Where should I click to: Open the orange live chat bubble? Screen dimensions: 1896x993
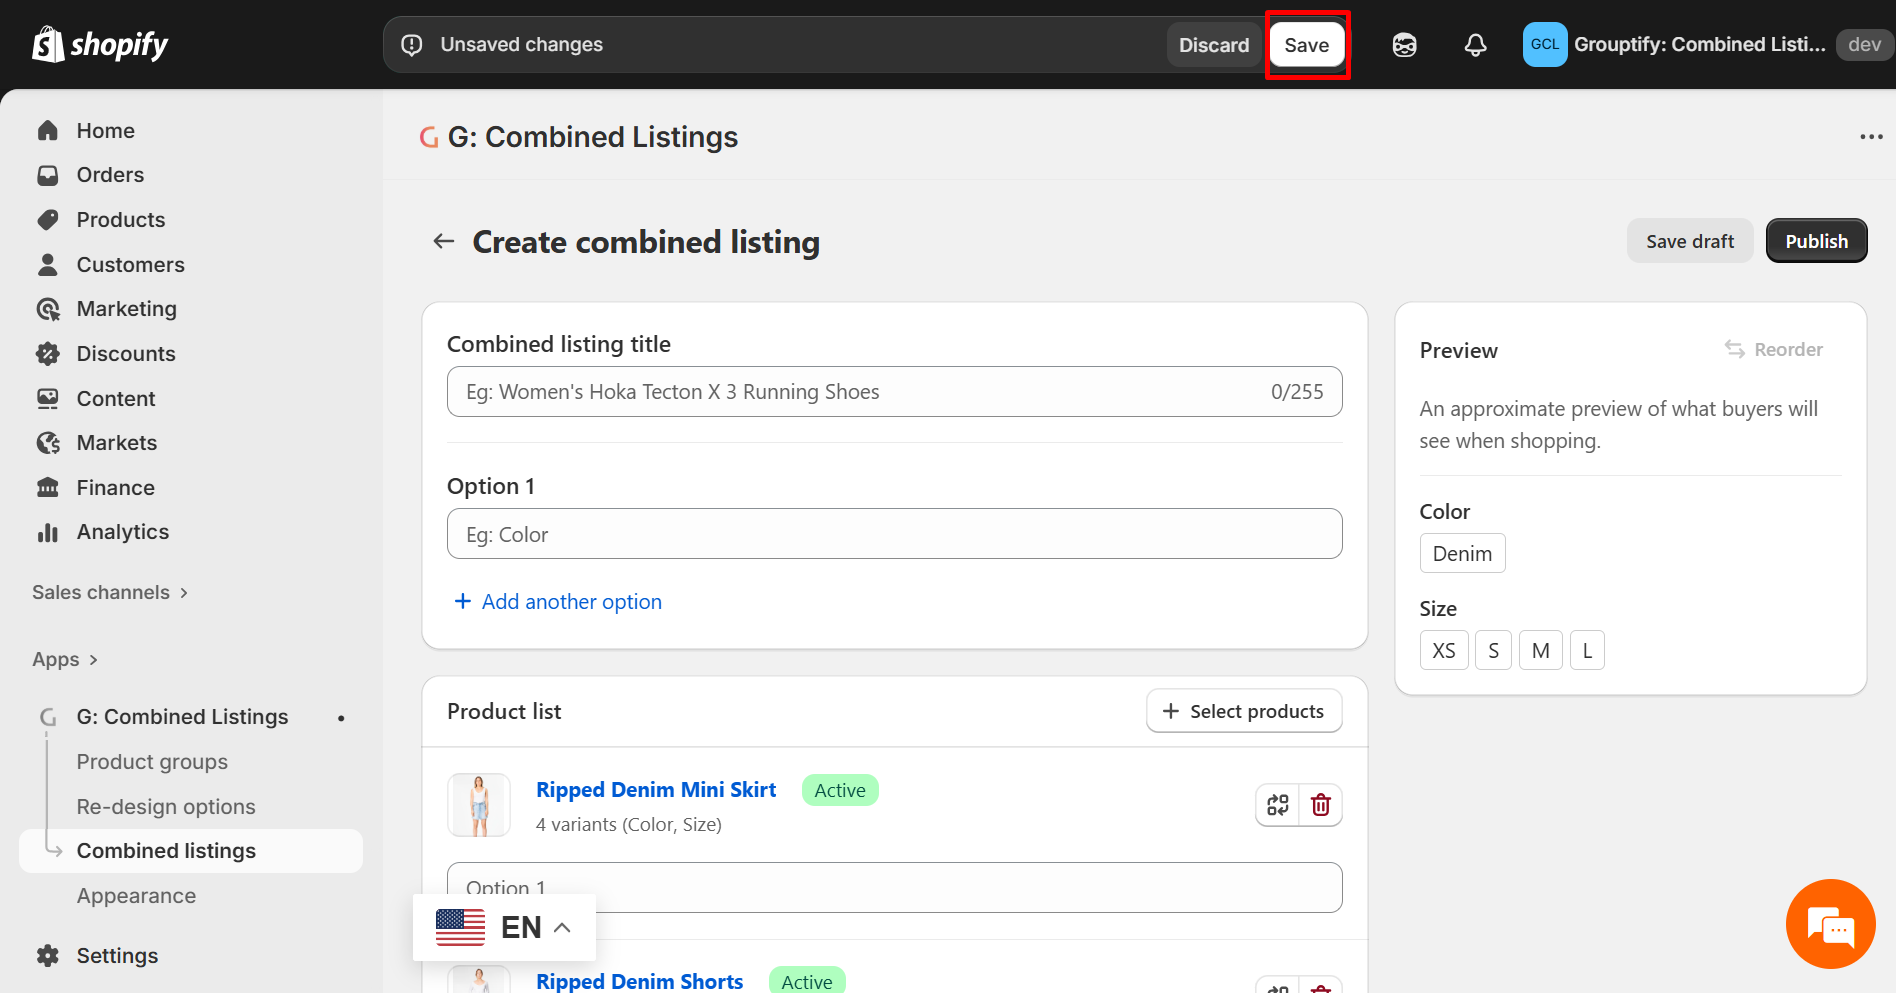click(x=1830, y=924)
